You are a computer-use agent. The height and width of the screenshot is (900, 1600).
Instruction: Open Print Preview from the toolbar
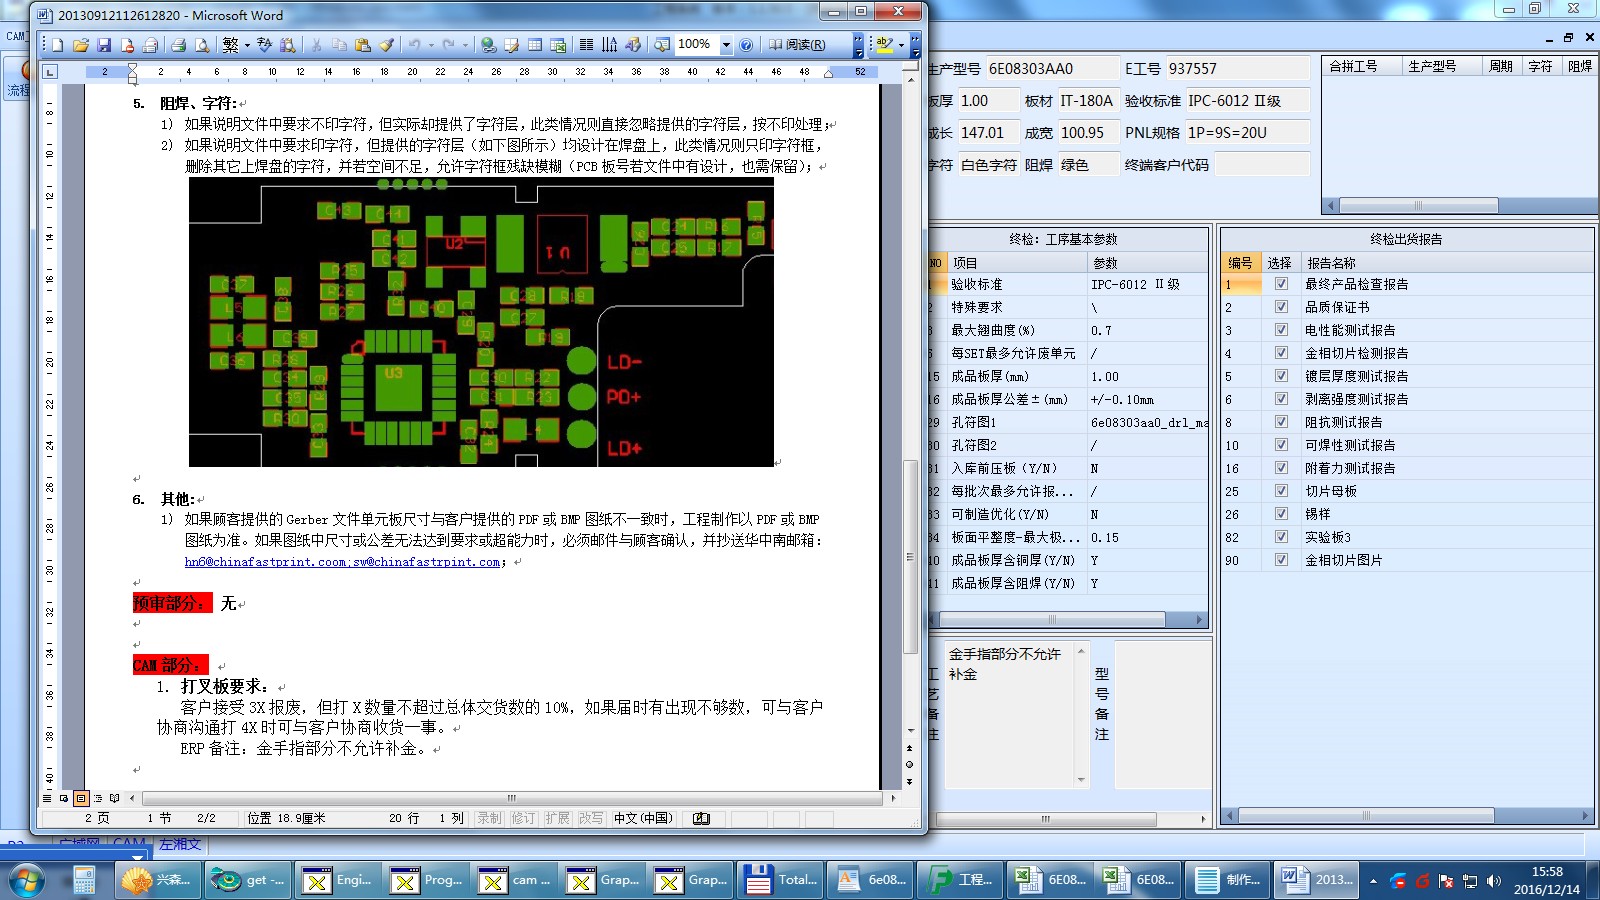[x=202, y=45]
